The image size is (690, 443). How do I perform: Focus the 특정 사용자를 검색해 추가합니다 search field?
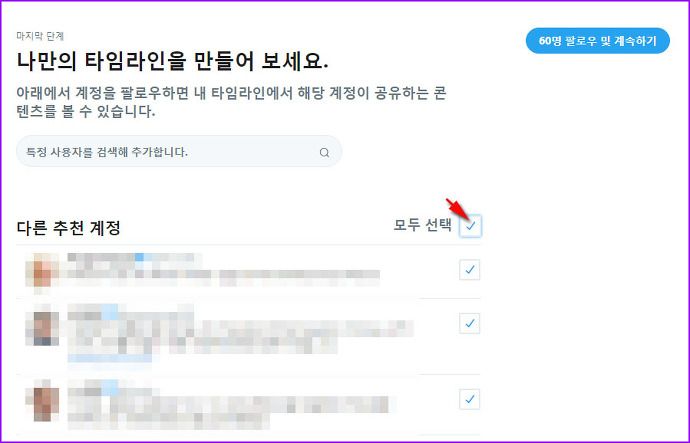[179, 152]
